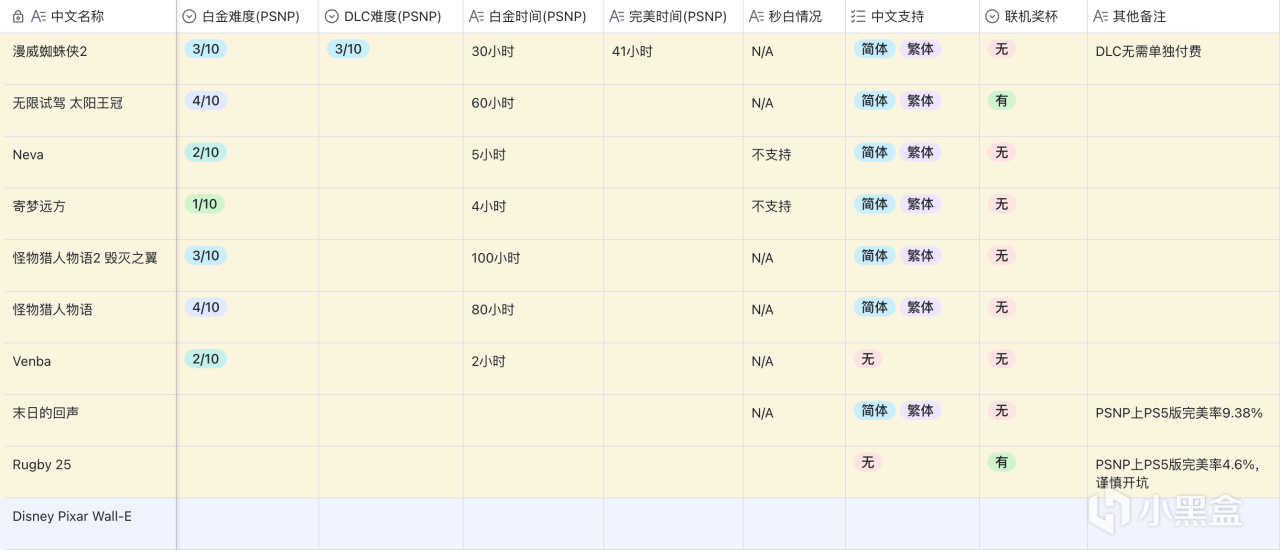Click the 100小时 白金时间 cell
The image size is (1280, 550).
point(533,266)
